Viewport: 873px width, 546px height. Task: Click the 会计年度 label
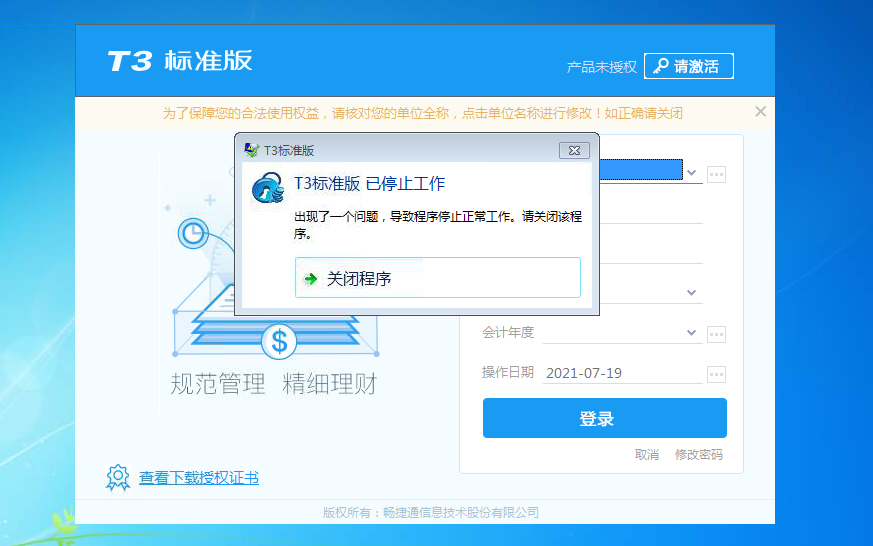[508, 333]
